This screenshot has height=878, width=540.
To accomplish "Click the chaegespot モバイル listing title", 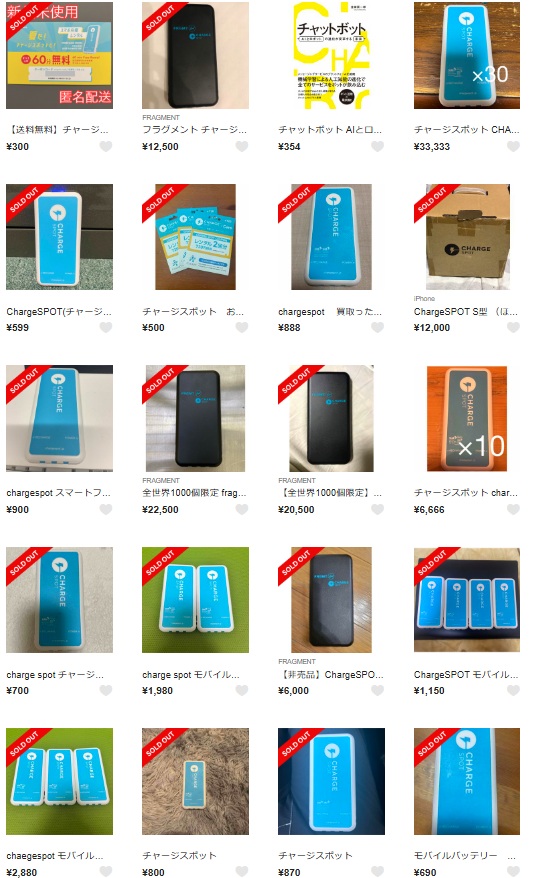I will tap(55, 856).
